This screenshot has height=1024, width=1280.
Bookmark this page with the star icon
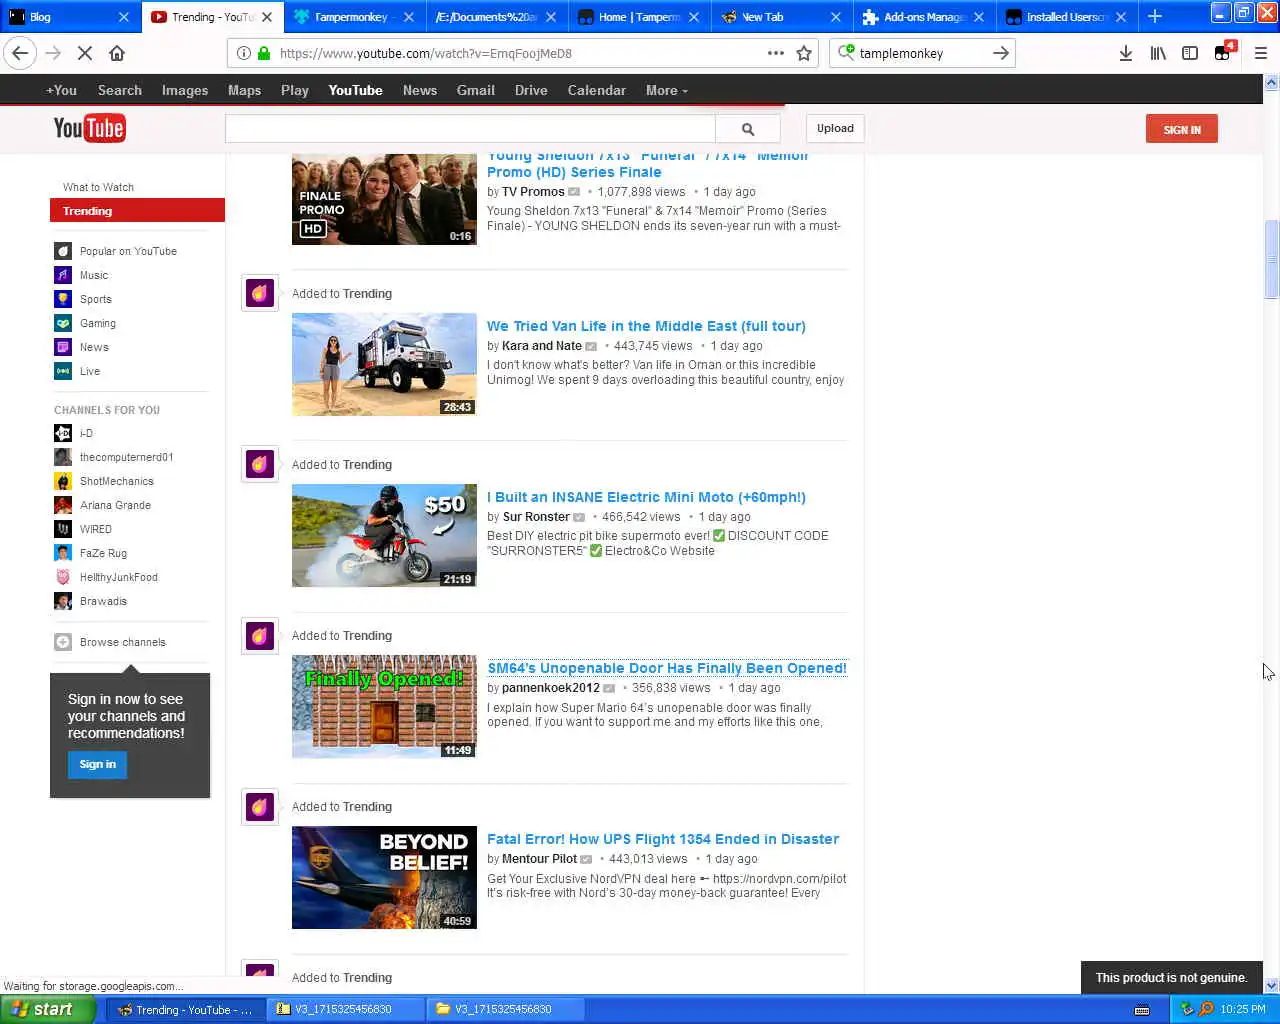(804, 53)
